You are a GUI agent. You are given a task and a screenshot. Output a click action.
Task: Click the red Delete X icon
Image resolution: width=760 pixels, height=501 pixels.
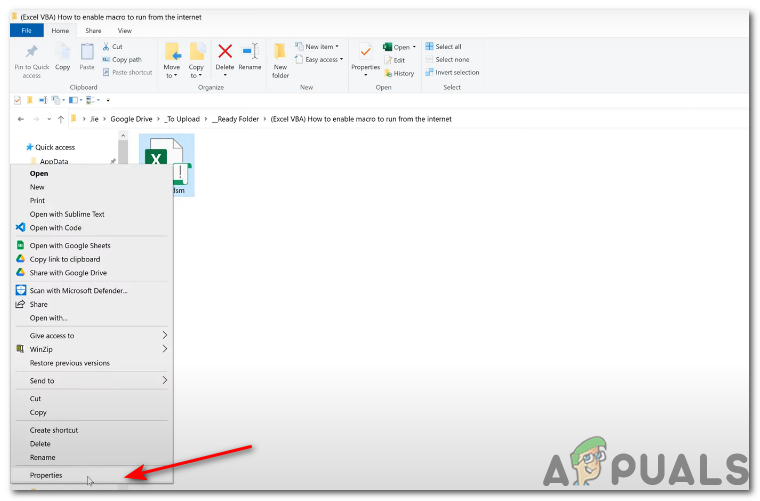click(x=225, y=51)
